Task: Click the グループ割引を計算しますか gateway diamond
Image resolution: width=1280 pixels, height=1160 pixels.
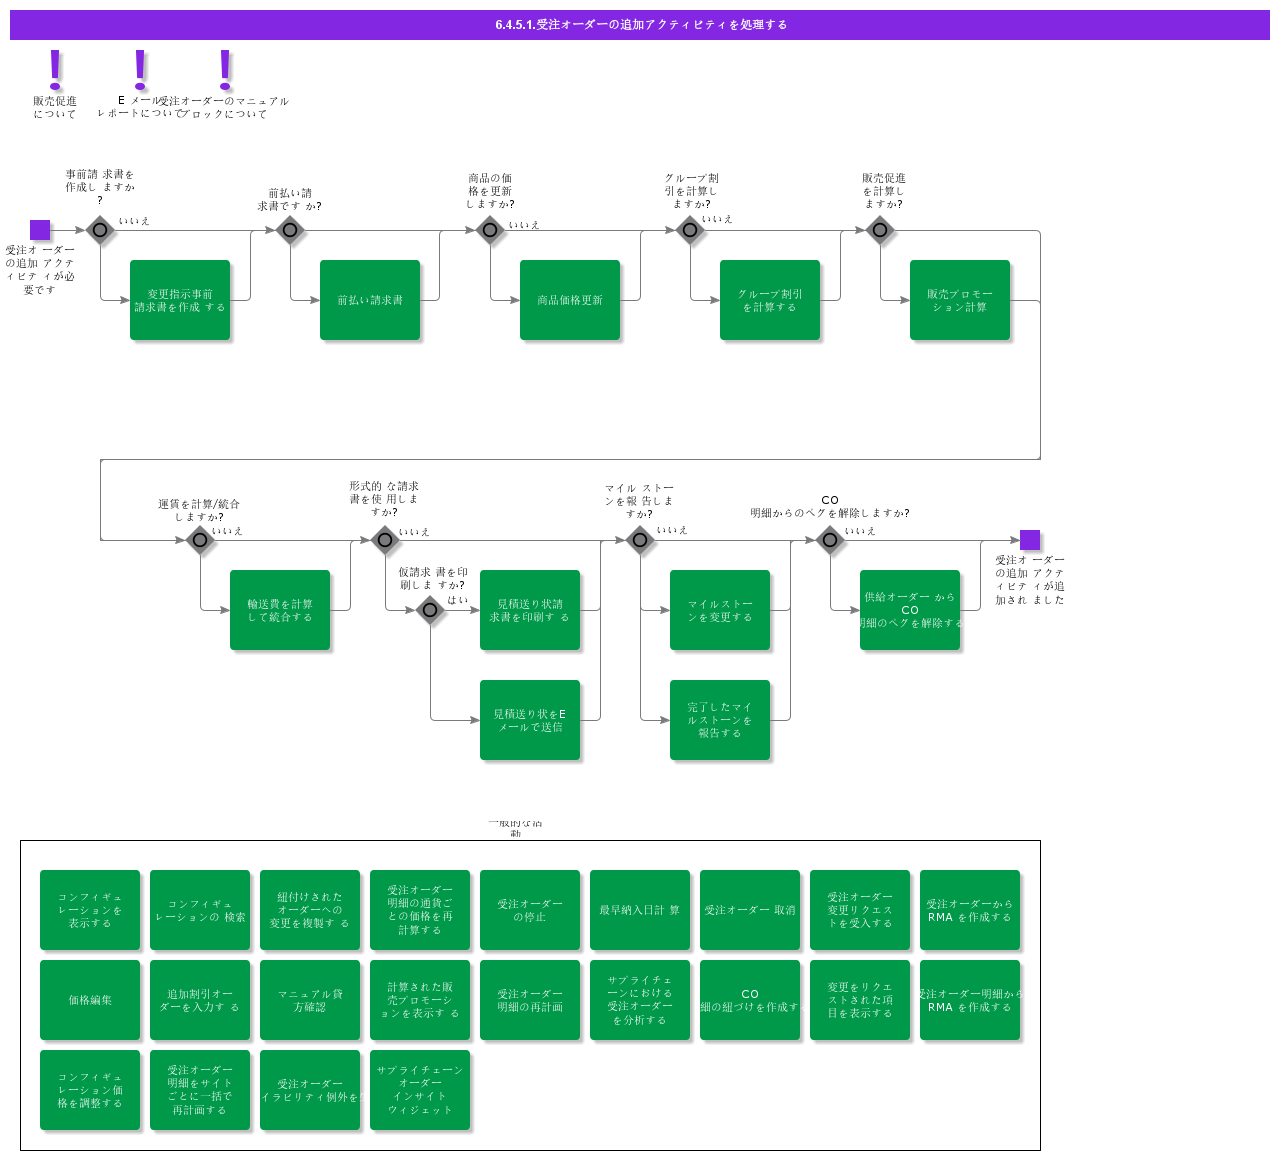Action: 690,230
